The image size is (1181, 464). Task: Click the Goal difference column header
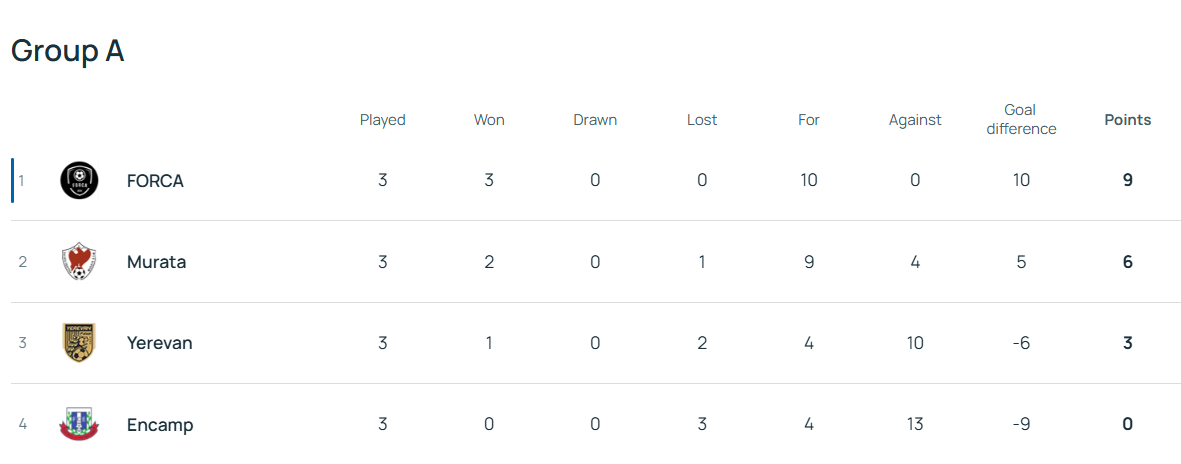(1021, 119)
